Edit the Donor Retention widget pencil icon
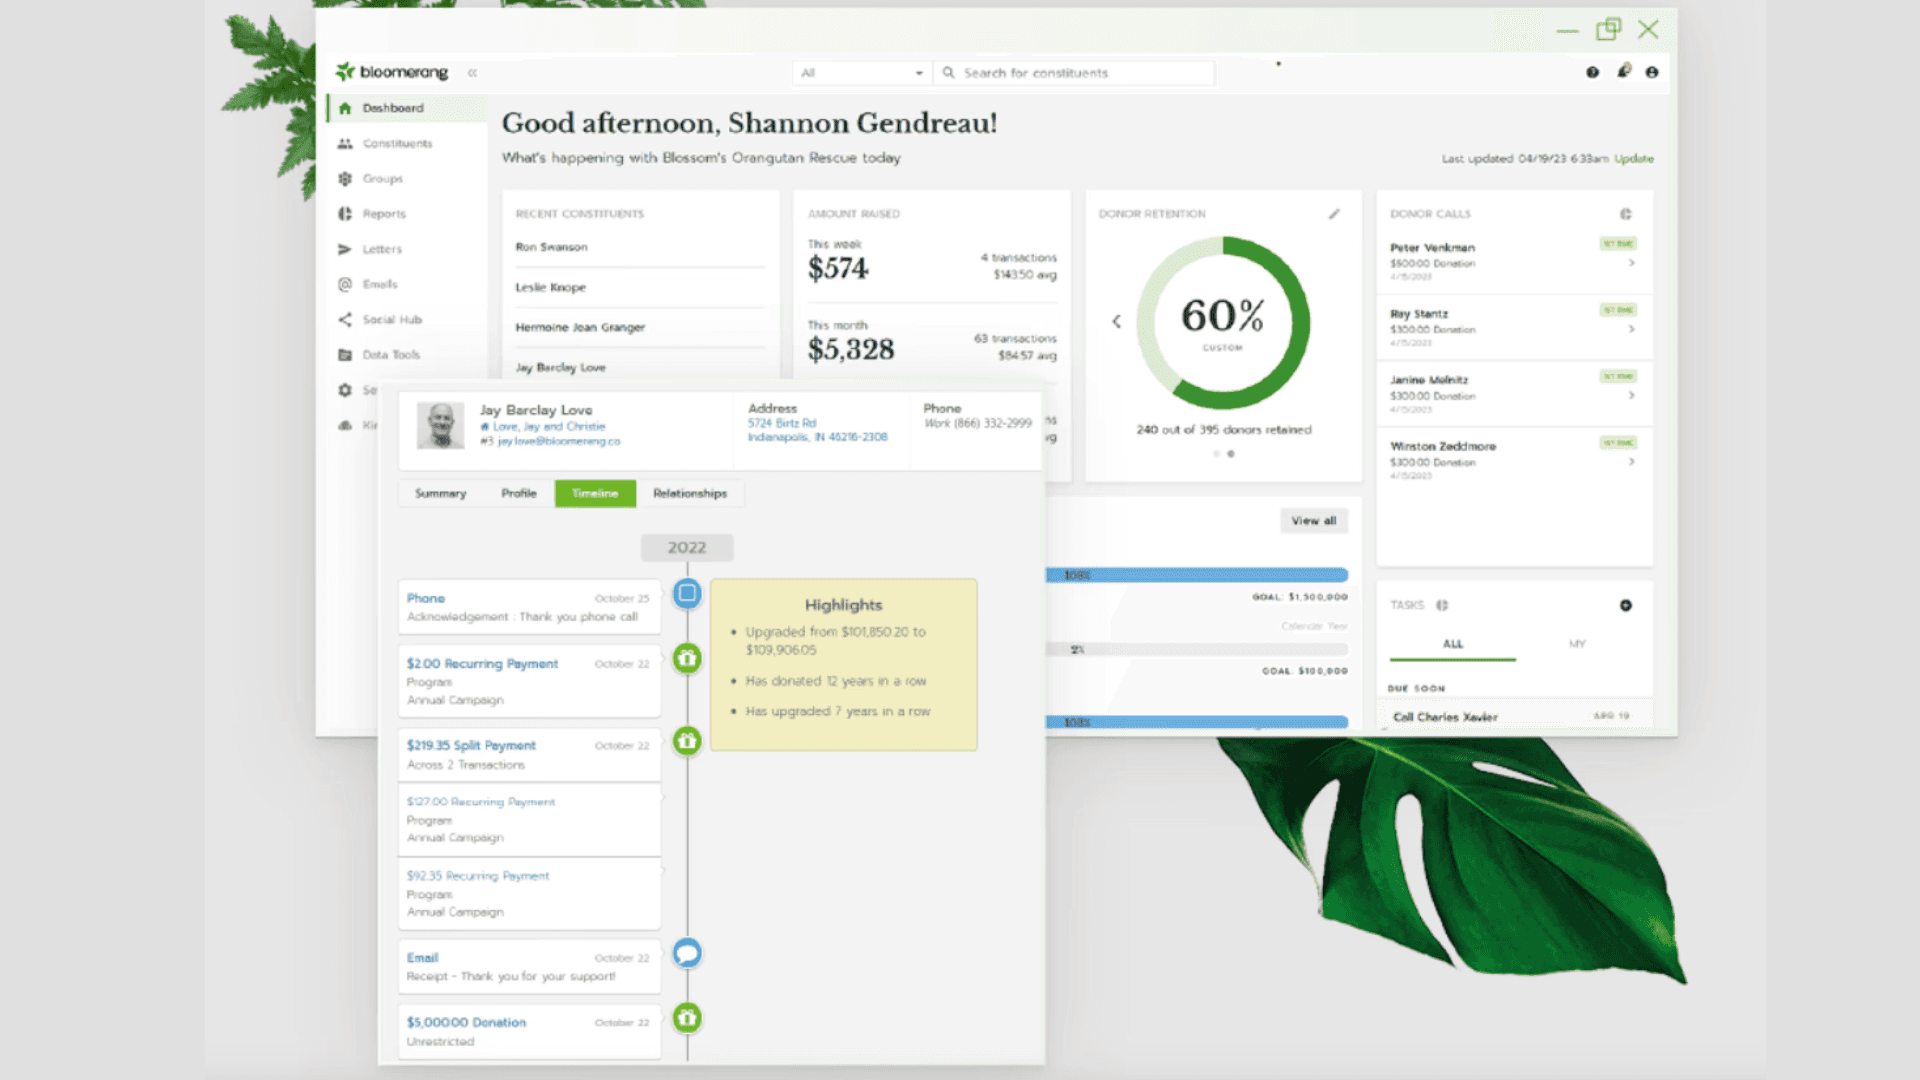This screenshot has height=1080, width=1920. 1334,214
